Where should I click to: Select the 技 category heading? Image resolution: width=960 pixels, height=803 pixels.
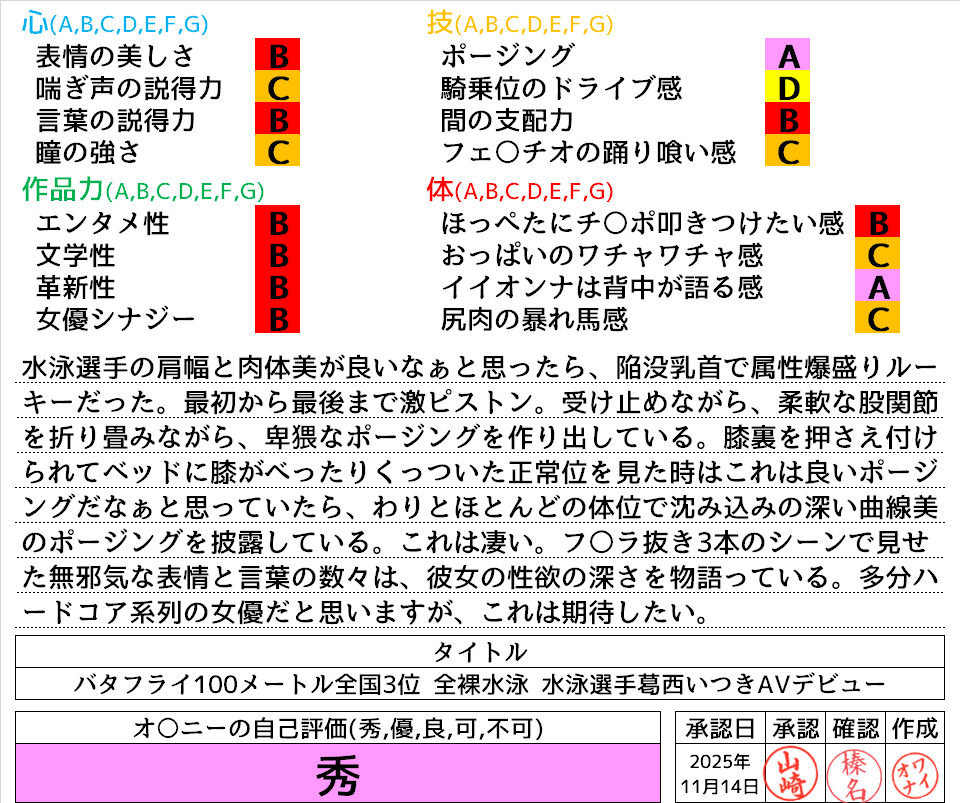click(440, 23)
